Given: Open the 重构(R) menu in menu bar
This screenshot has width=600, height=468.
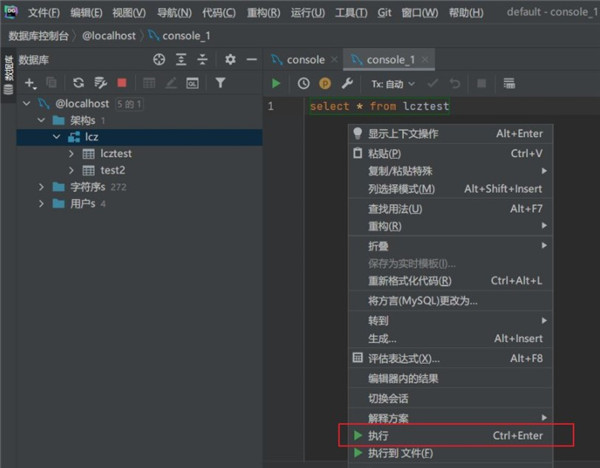Looking at the screenshot, I should pyautogui.click(x=264, y=13).
